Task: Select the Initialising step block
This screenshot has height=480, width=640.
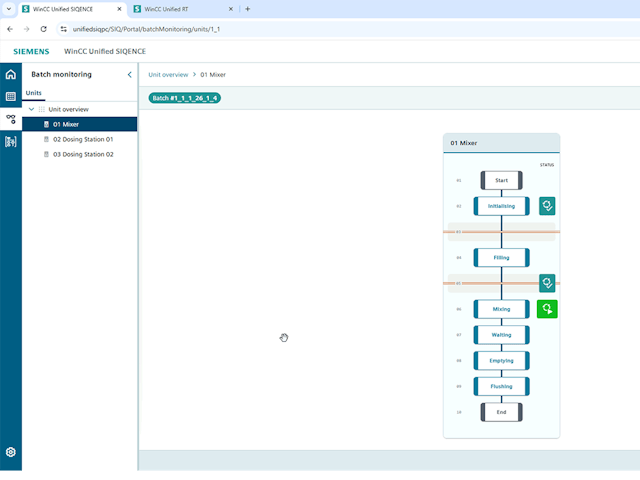Action: [501, 206]
